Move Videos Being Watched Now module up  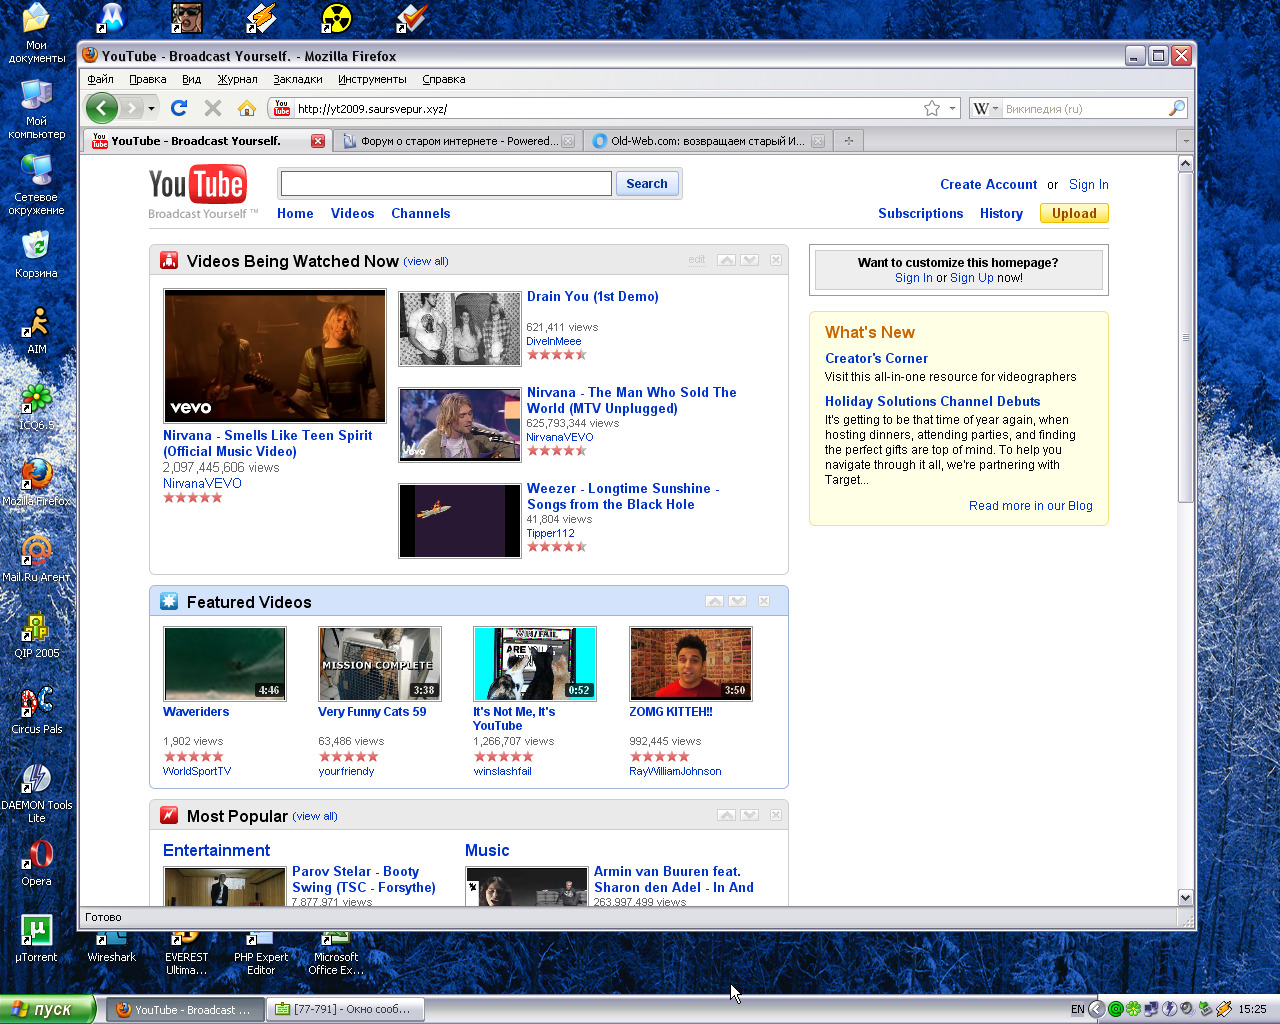pos(726,260)
